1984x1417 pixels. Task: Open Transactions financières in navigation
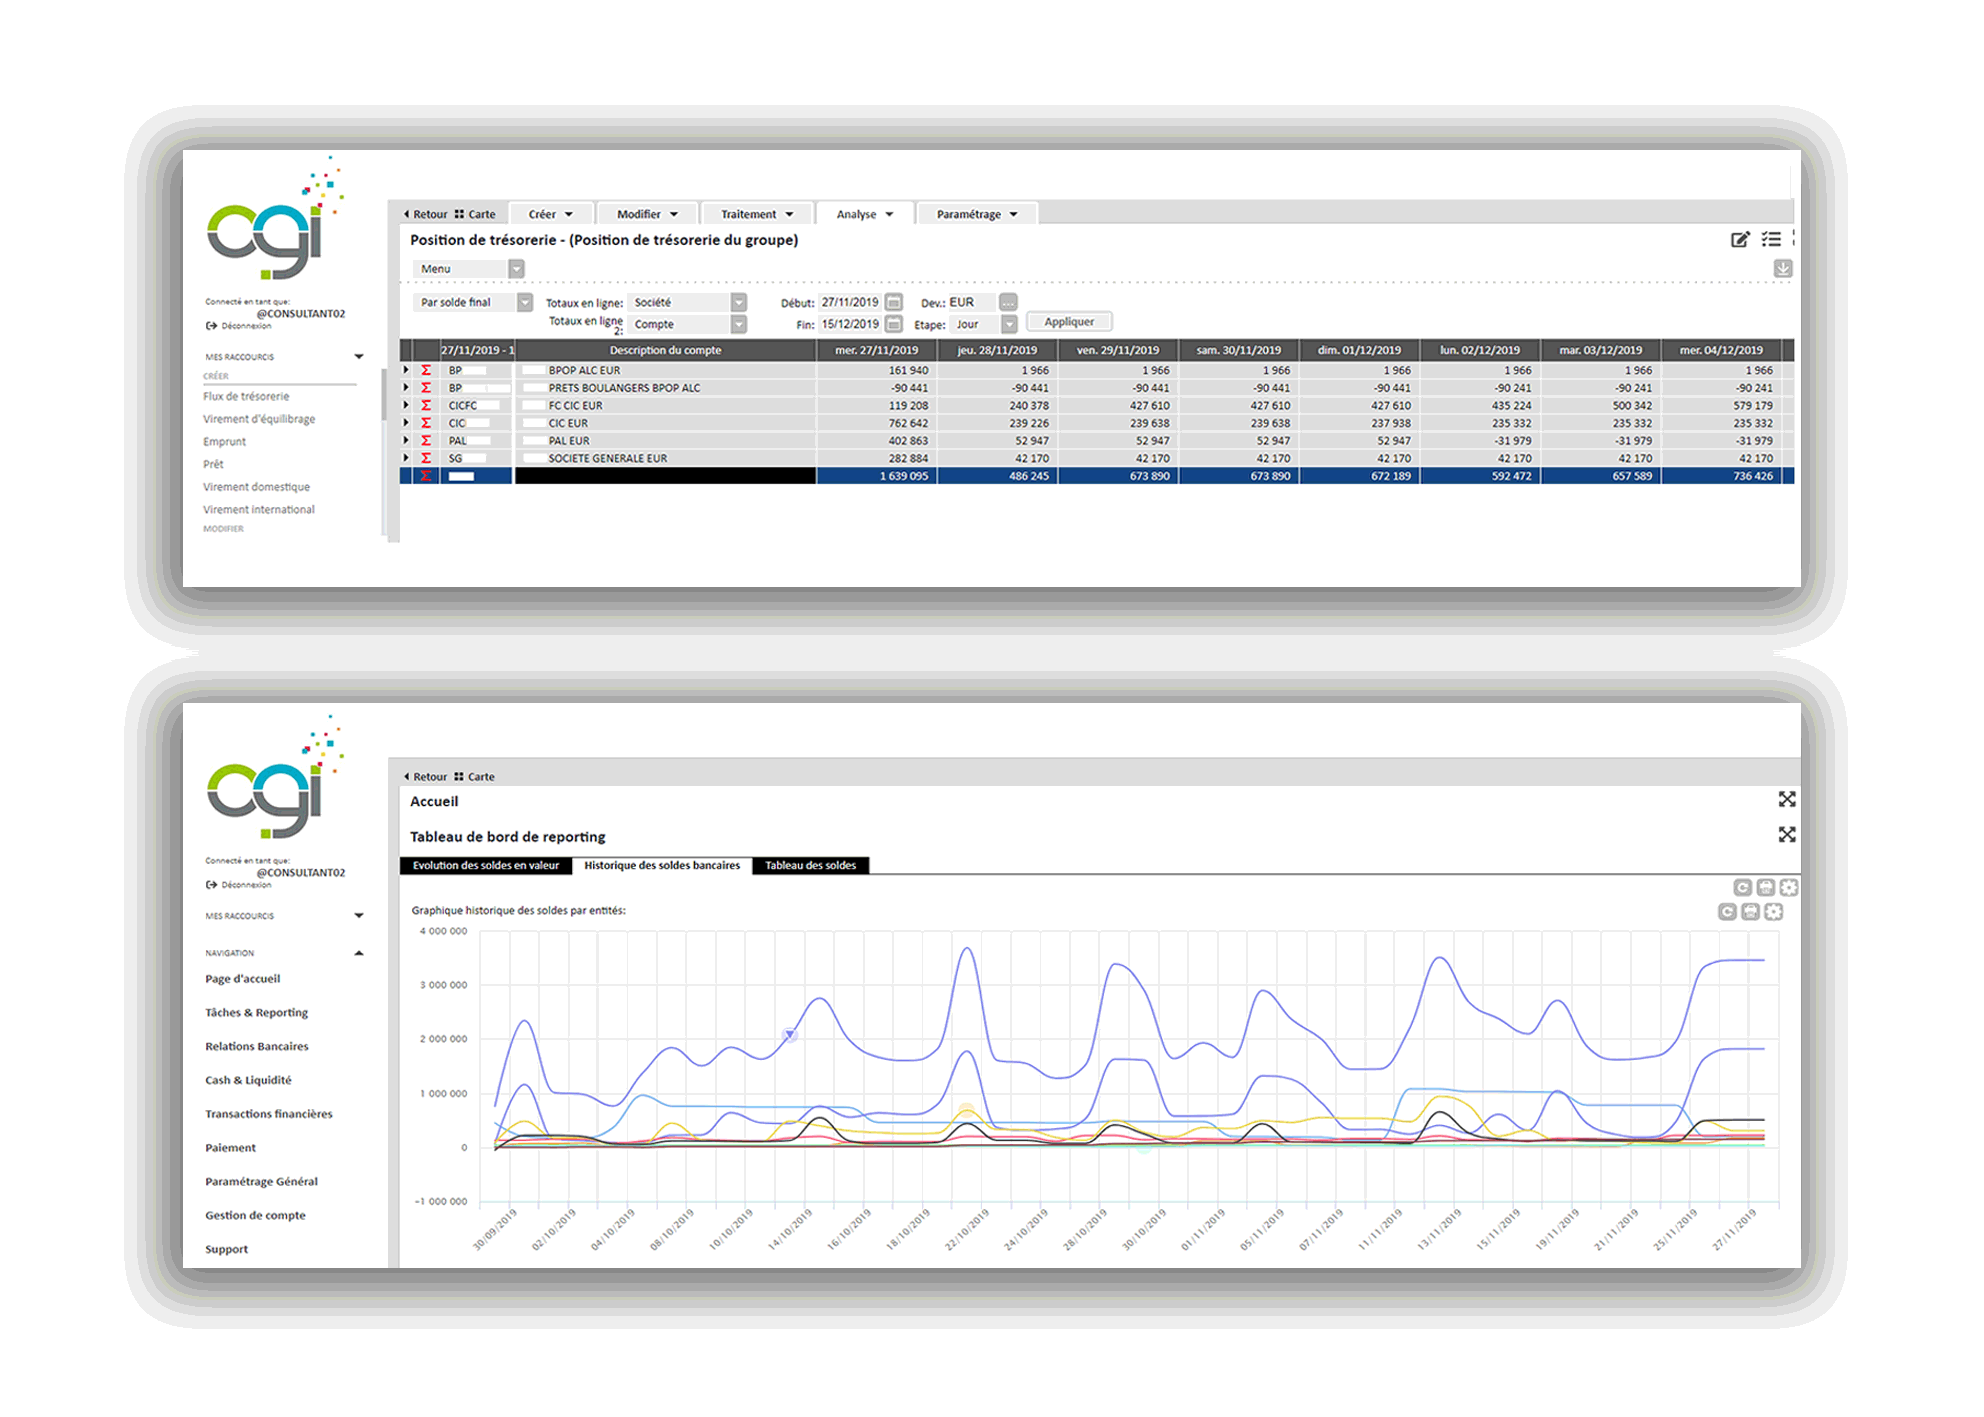tap(269, 1114)
